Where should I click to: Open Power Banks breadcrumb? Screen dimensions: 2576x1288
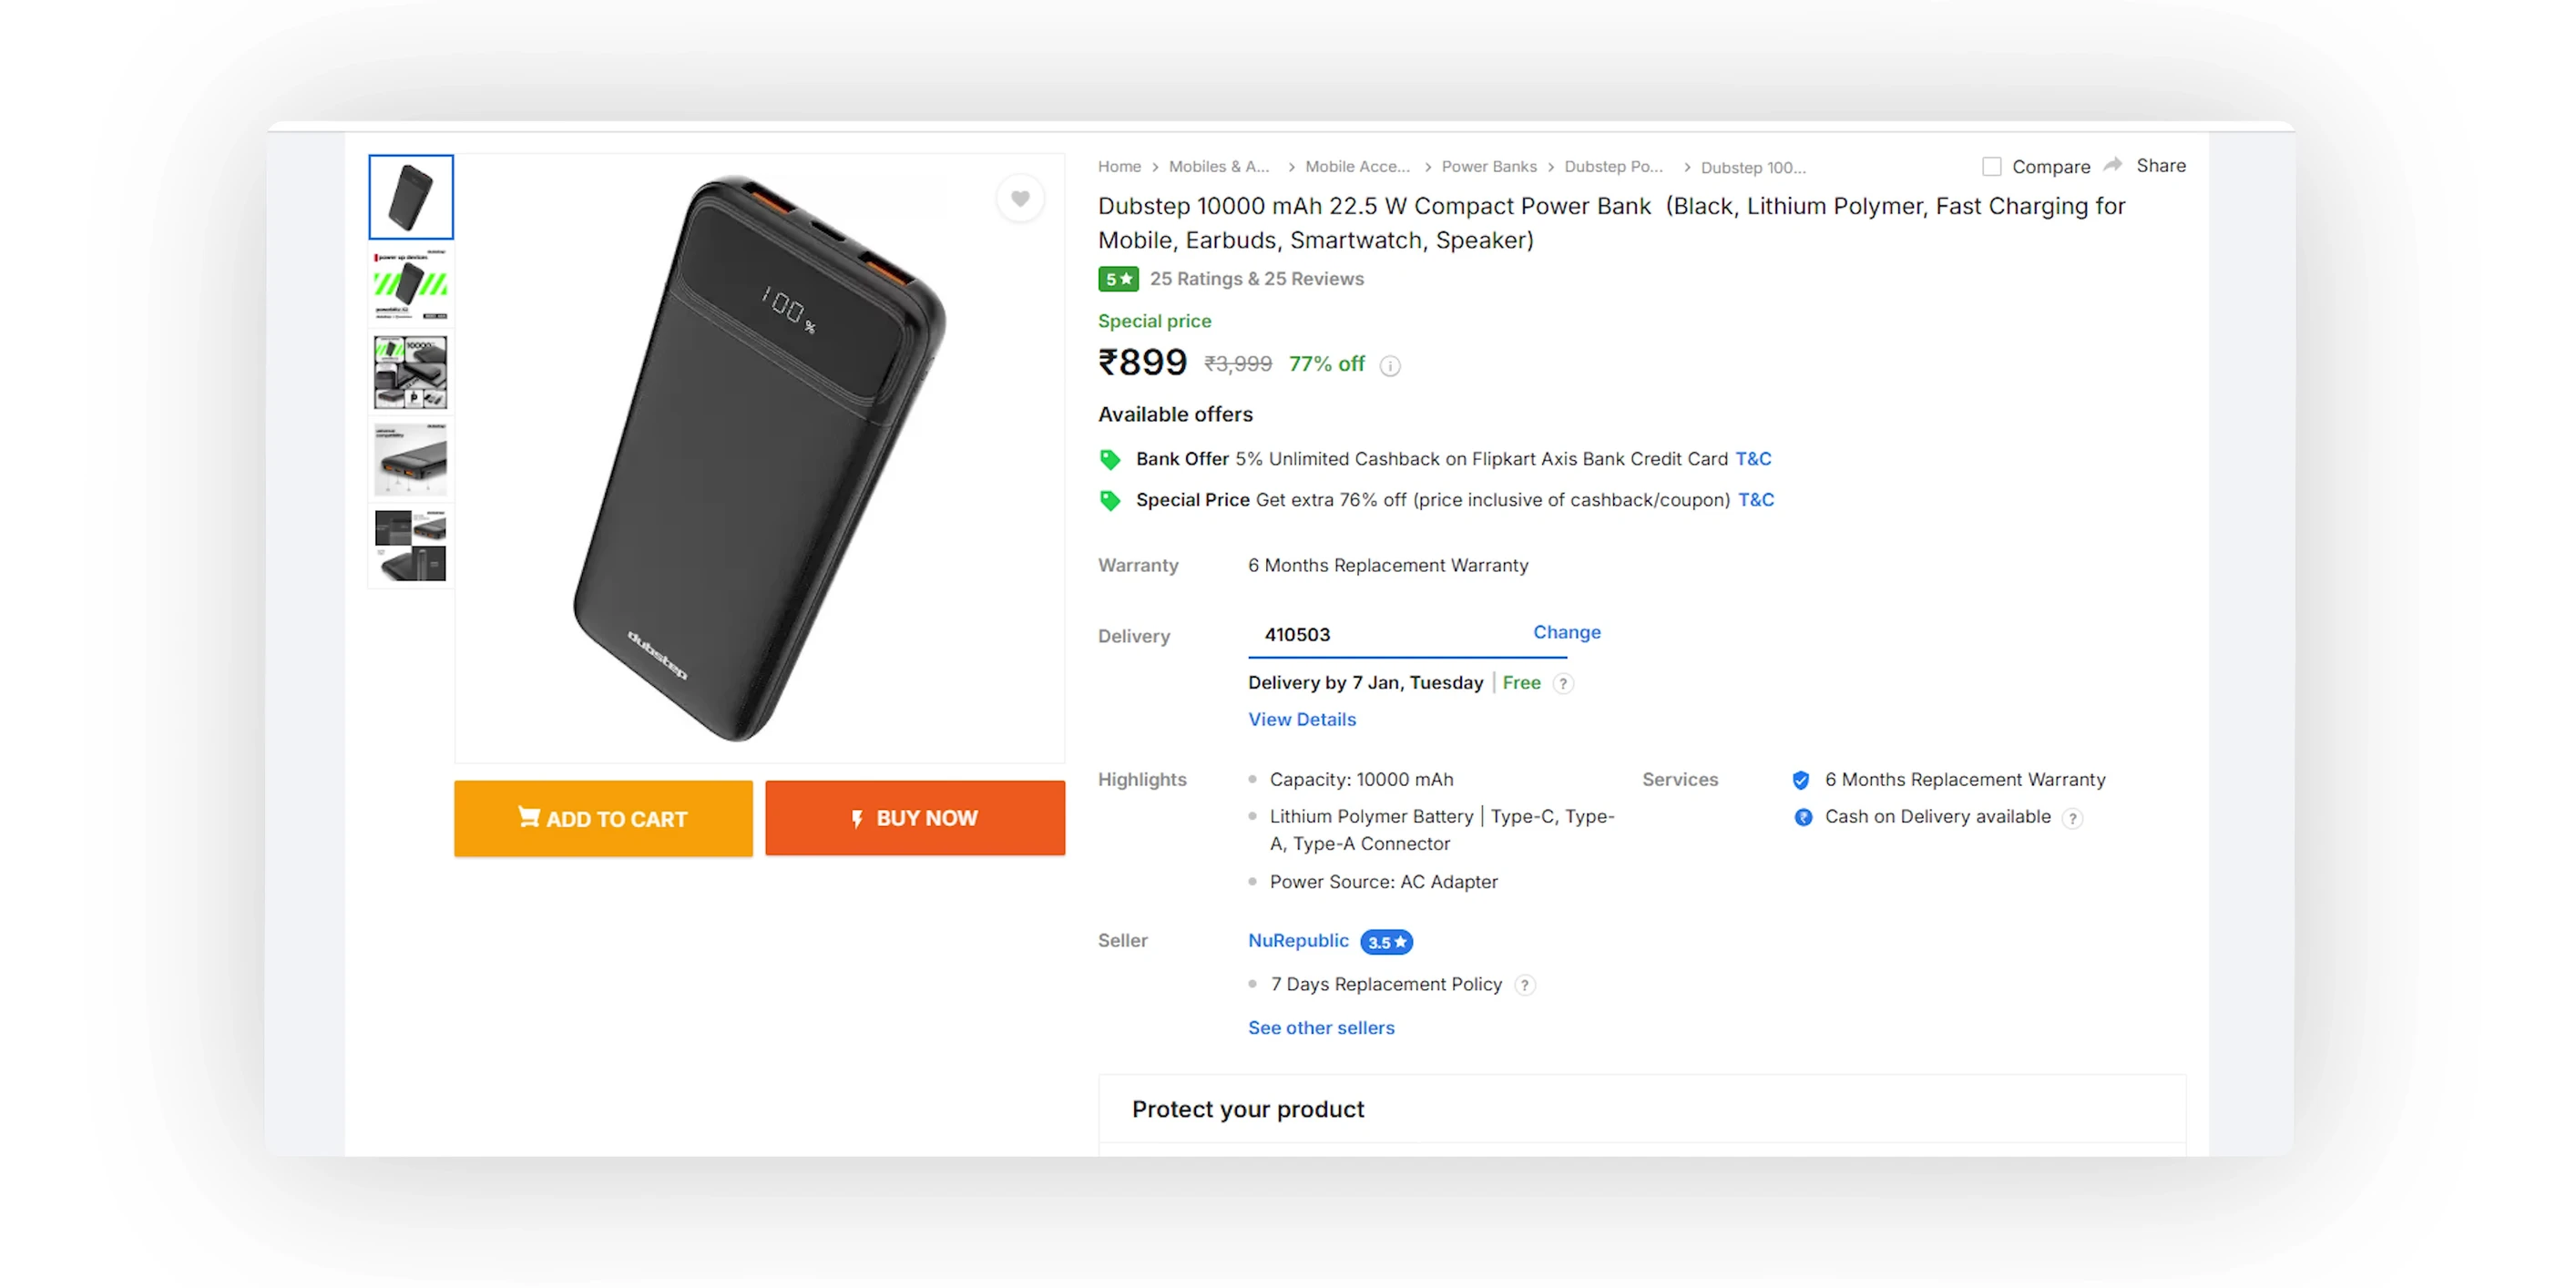coord(1488,167)
